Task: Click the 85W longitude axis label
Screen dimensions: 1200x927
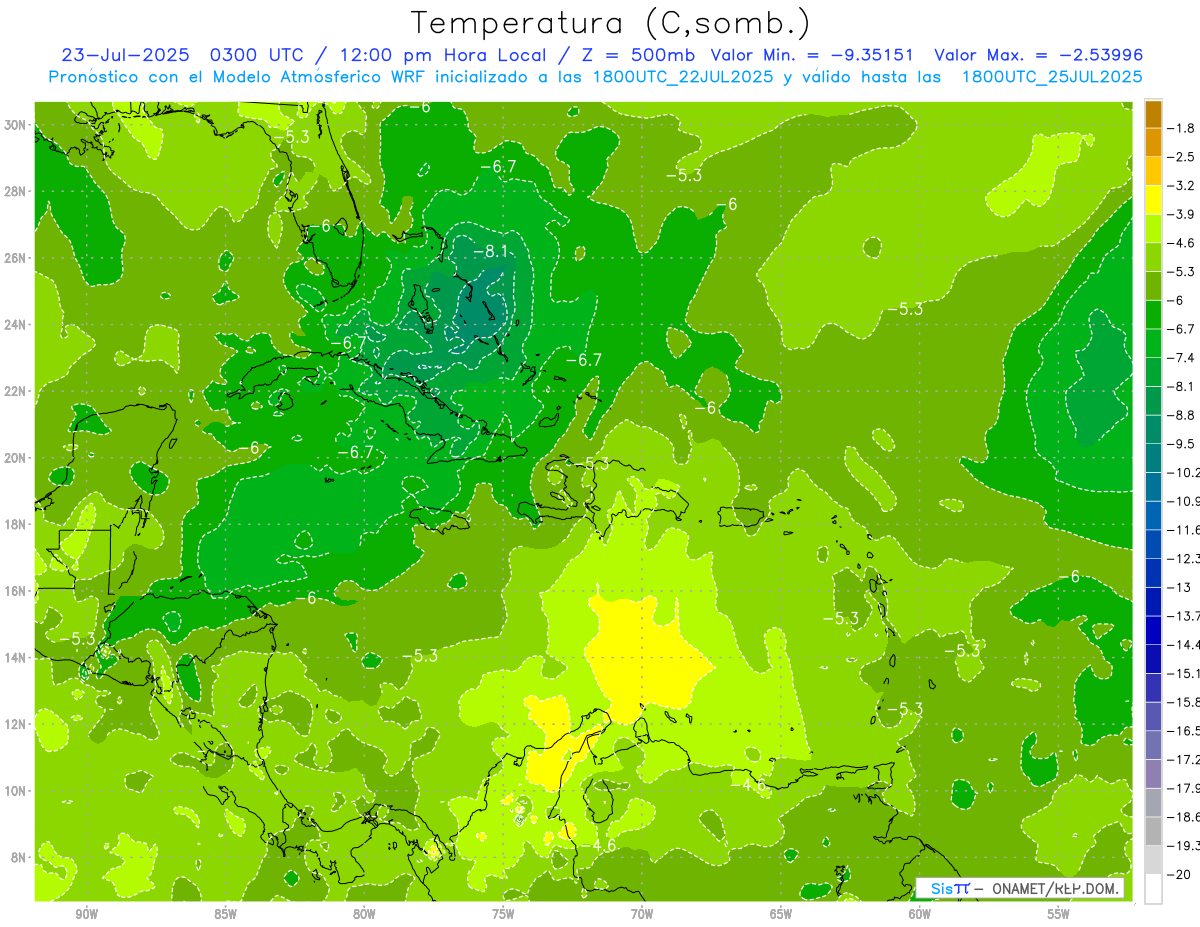Action: [x=225, y=914]
